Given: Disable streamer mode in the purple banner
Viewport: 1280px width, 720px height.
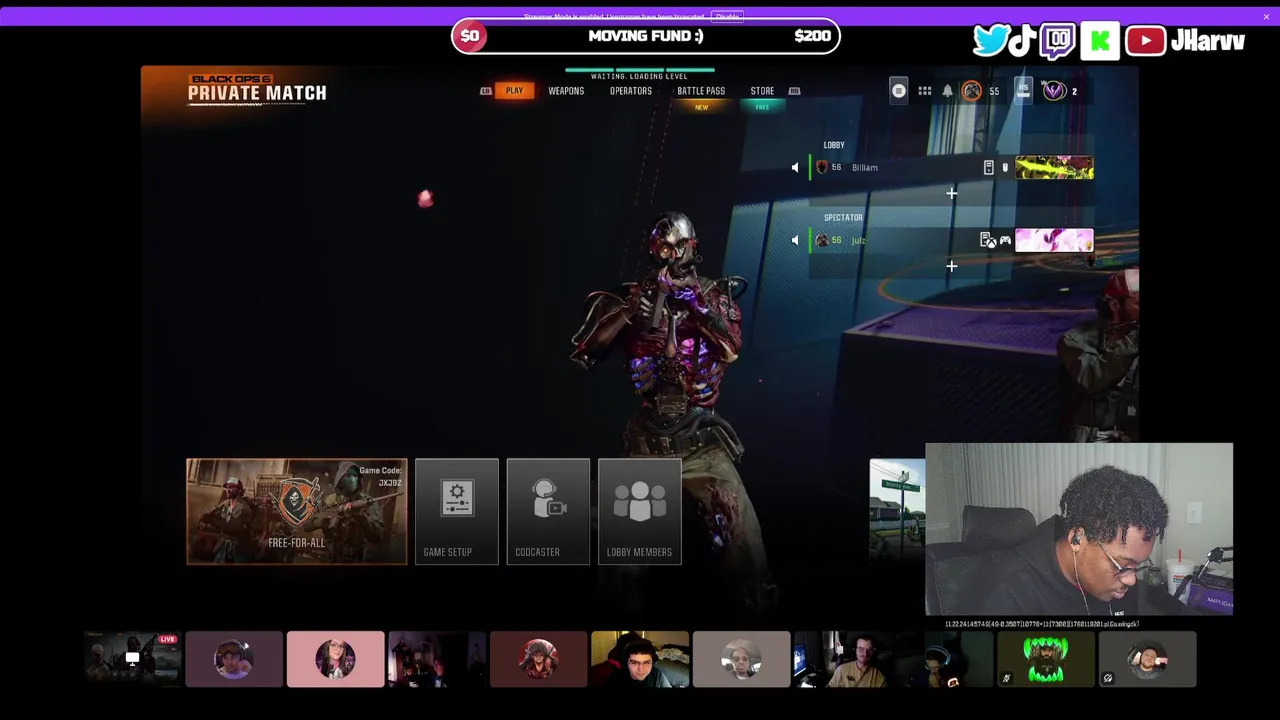Looking at the screenshot, I should [x=727, y=17].
